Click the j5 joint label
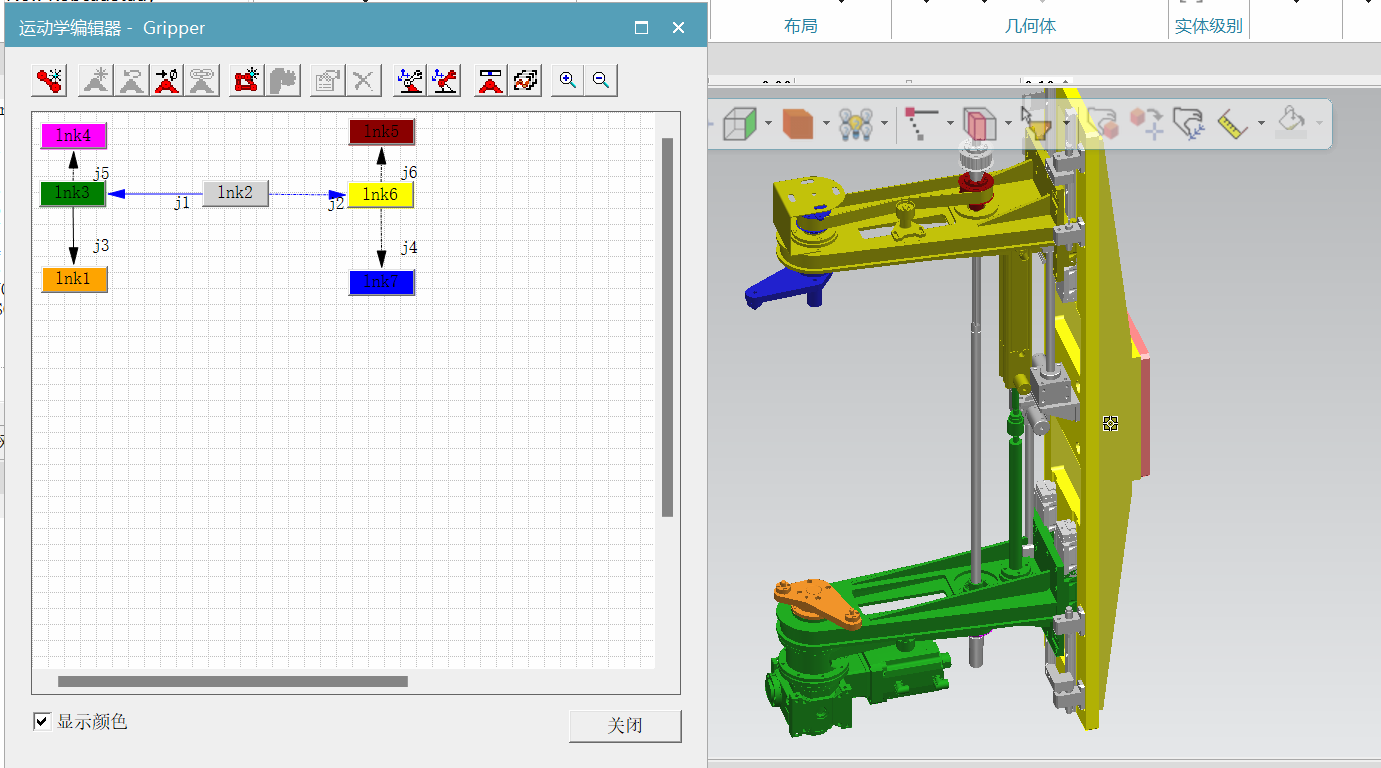 101,173
